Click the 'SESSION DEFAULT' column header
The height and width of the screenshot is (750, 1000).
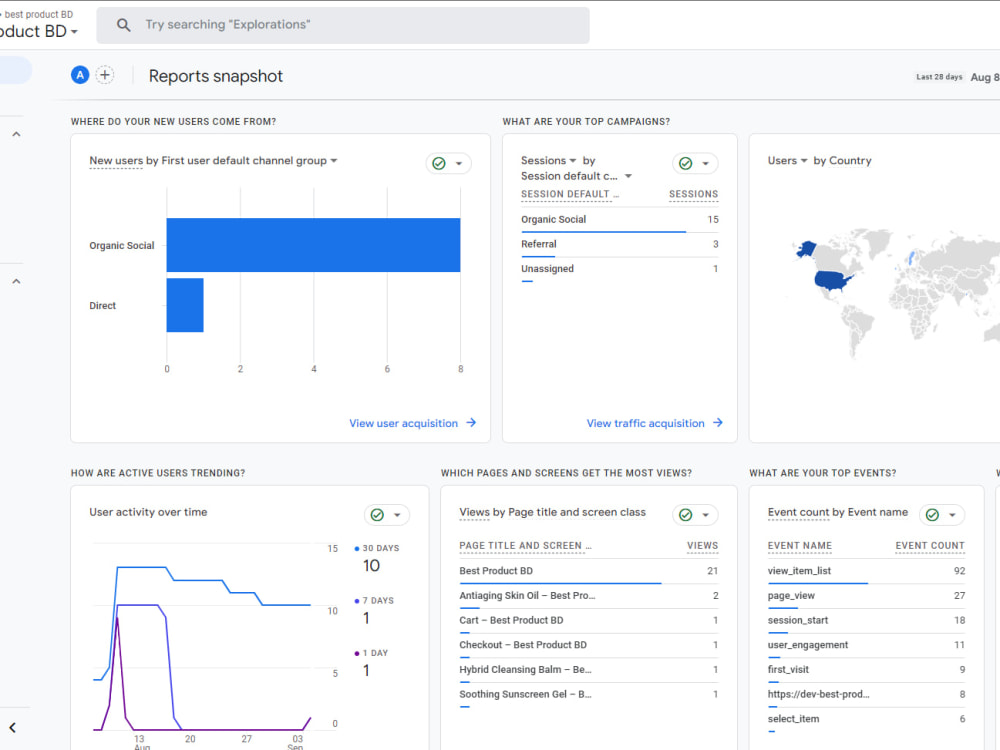point(570,195)
